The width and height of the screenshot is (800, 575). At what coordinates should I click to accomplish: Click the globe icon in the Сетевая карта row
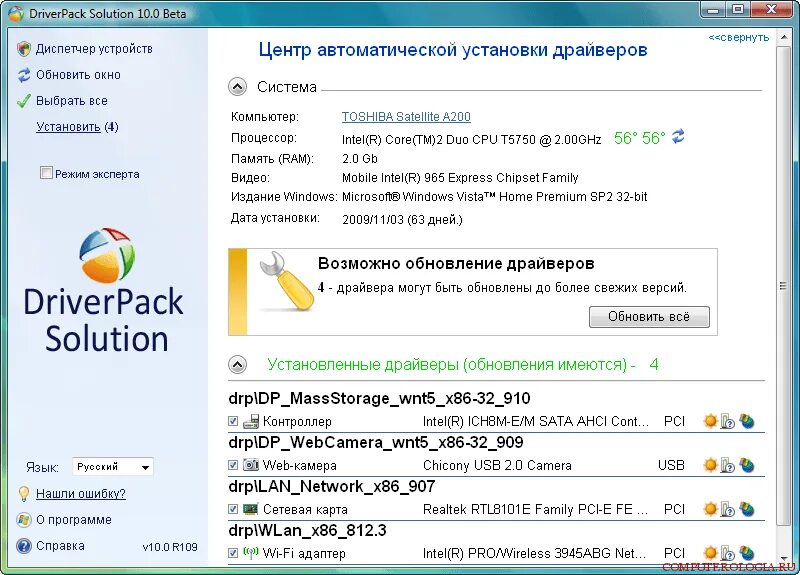click(x=746, y=509)
